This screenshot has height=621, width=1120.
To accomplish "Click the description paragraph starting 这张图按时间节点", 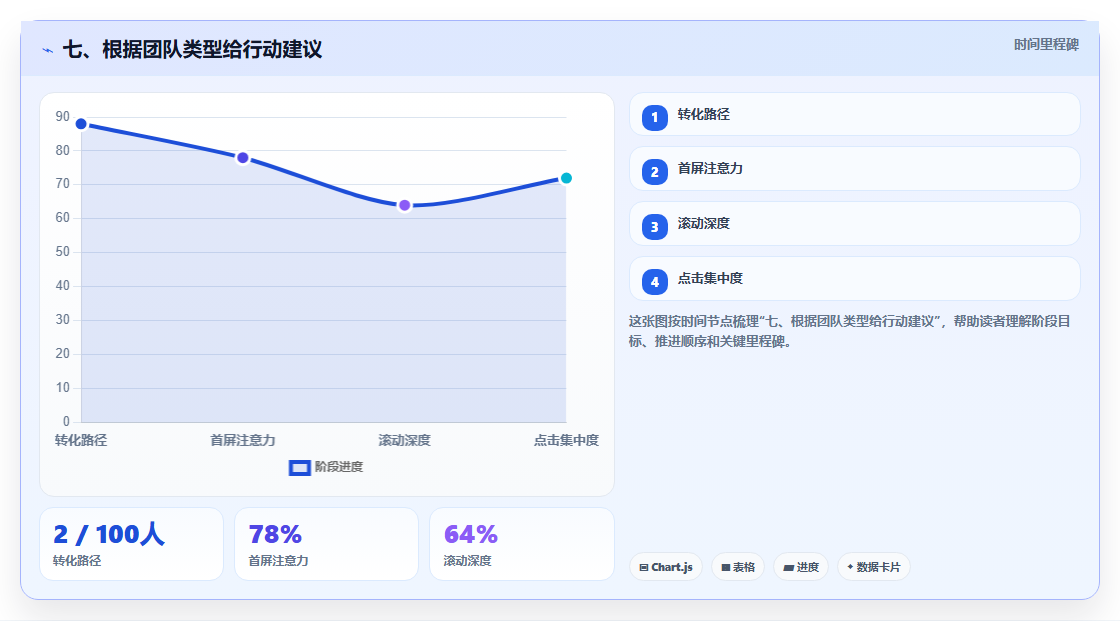I will click(x=849, y=331).
